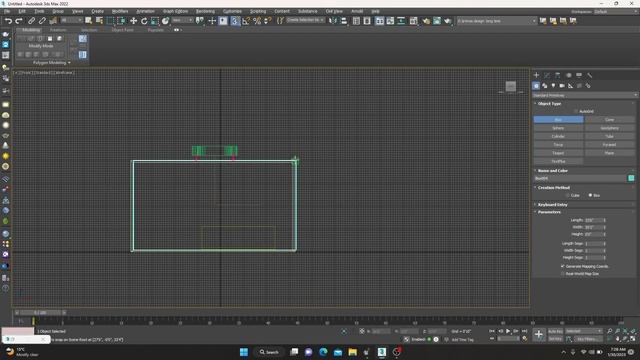The image size is (640, 360).
Task: Click the time slider handle
Action: coord(40,313)
